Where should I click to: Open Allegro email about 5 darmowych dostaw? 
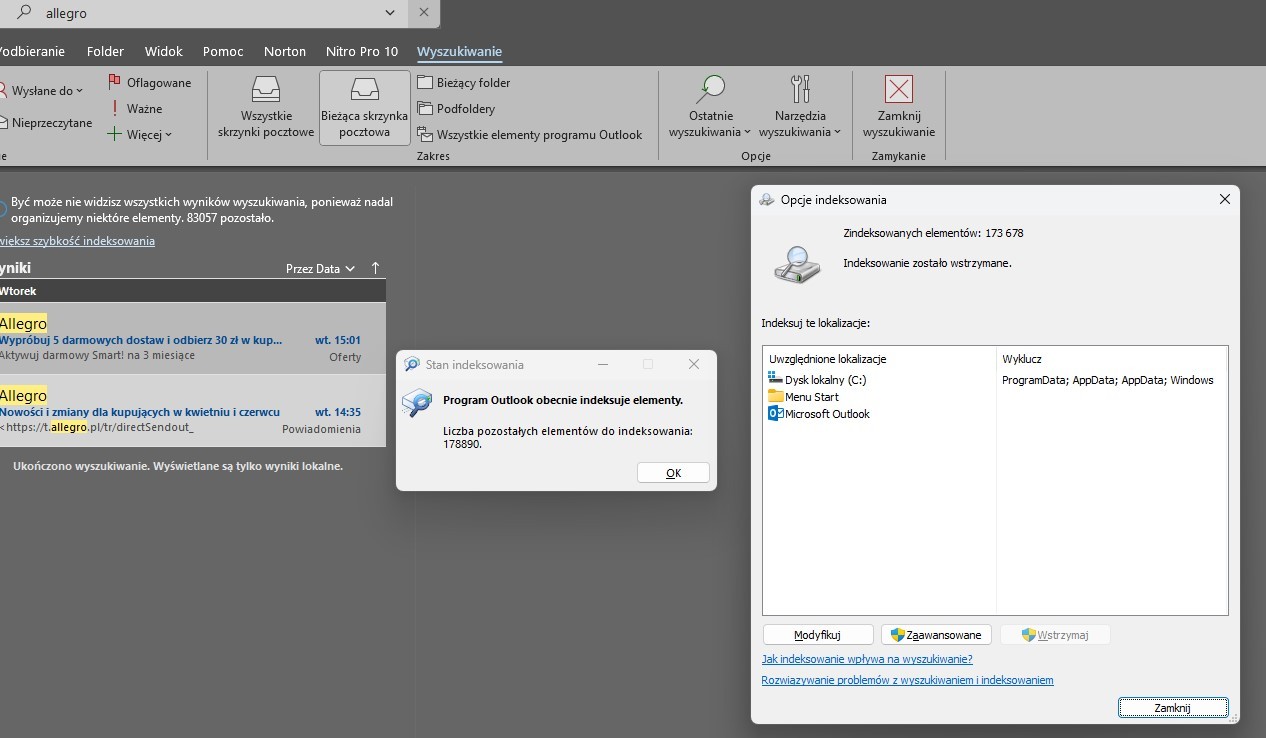pos(192,338)
